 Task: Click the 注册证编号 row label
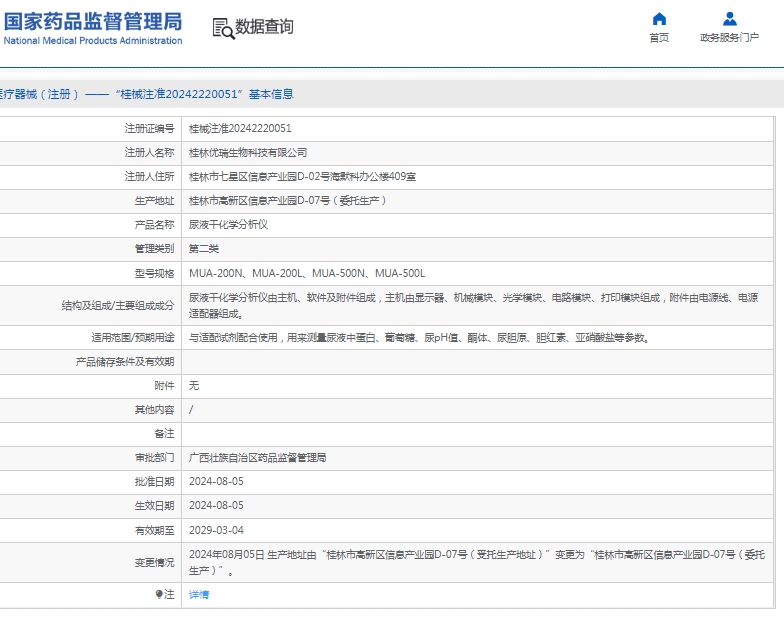tap(150, 128)
